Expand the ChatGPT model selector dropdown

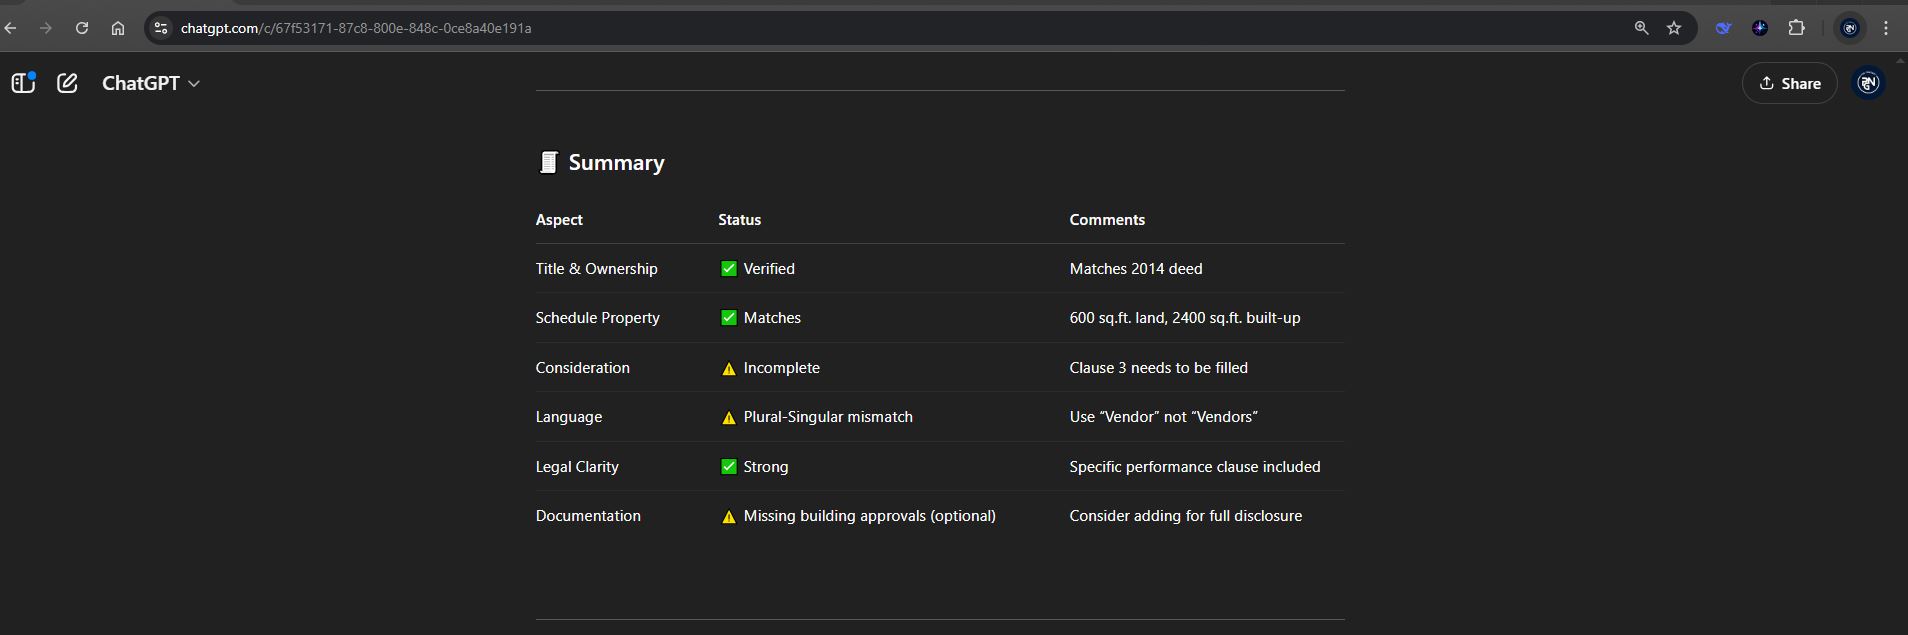pyautogui.click(x=151, y=83)
